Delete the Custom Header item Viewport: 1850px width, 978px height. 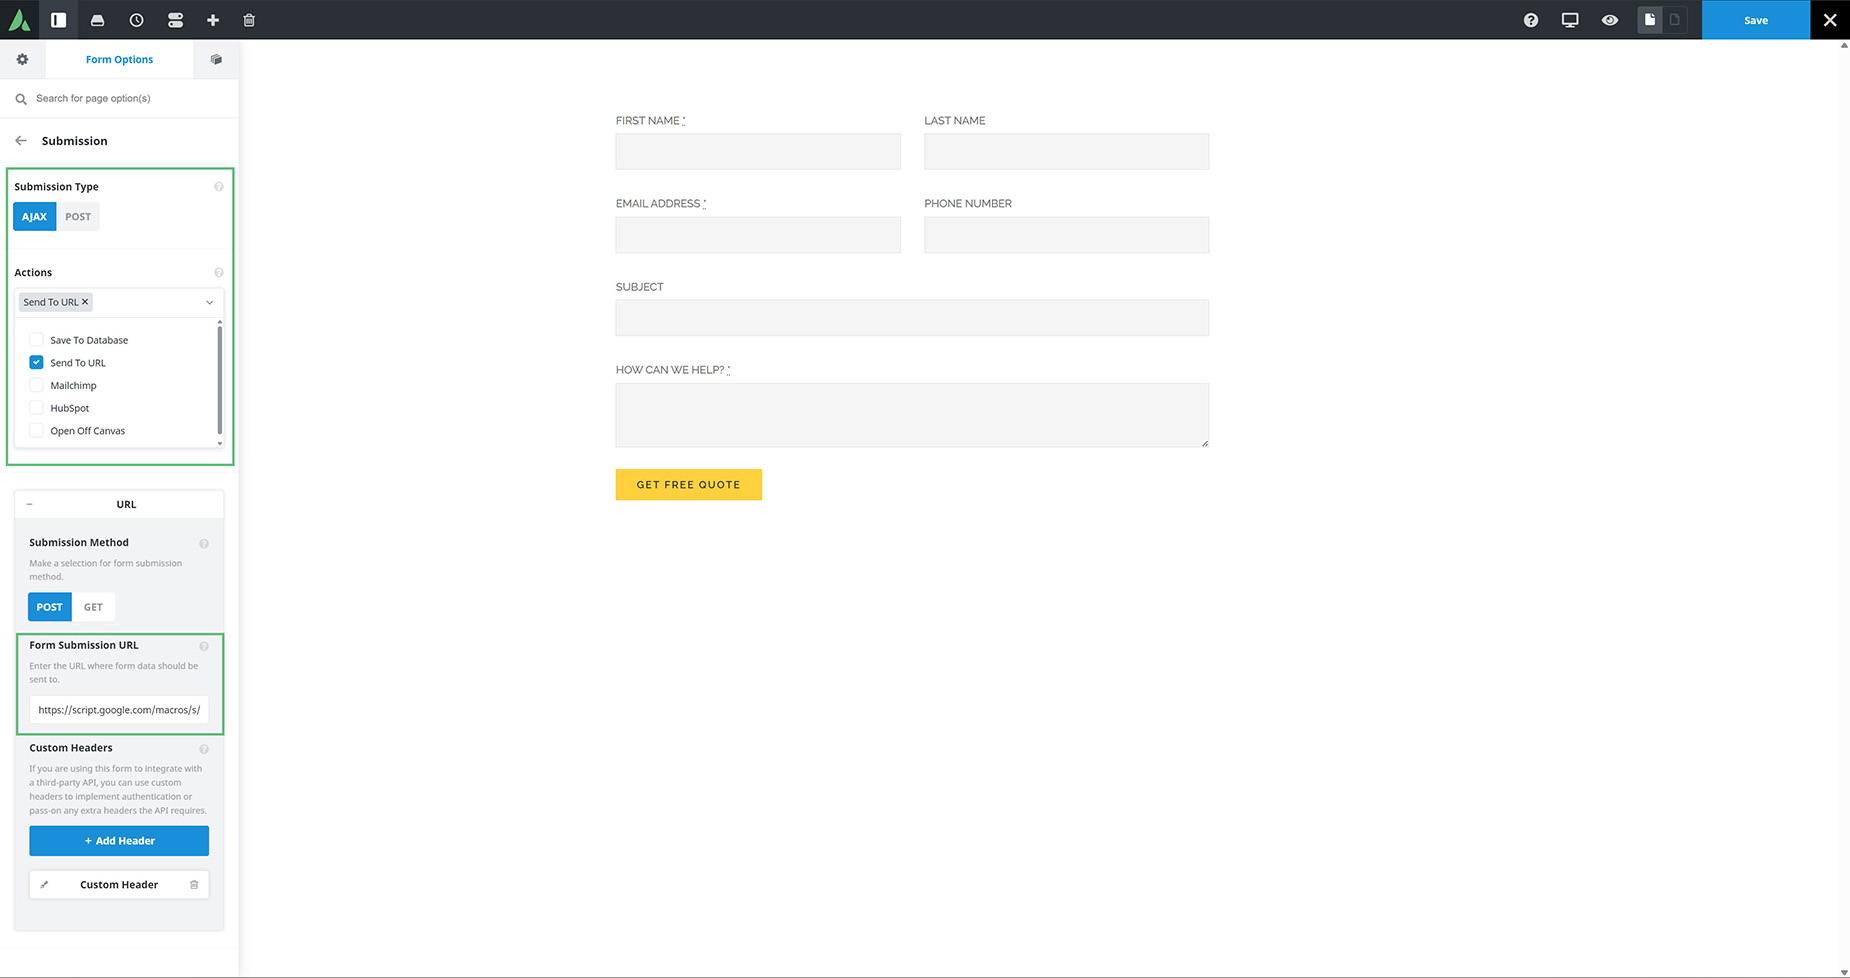click(x=194, y=885)
